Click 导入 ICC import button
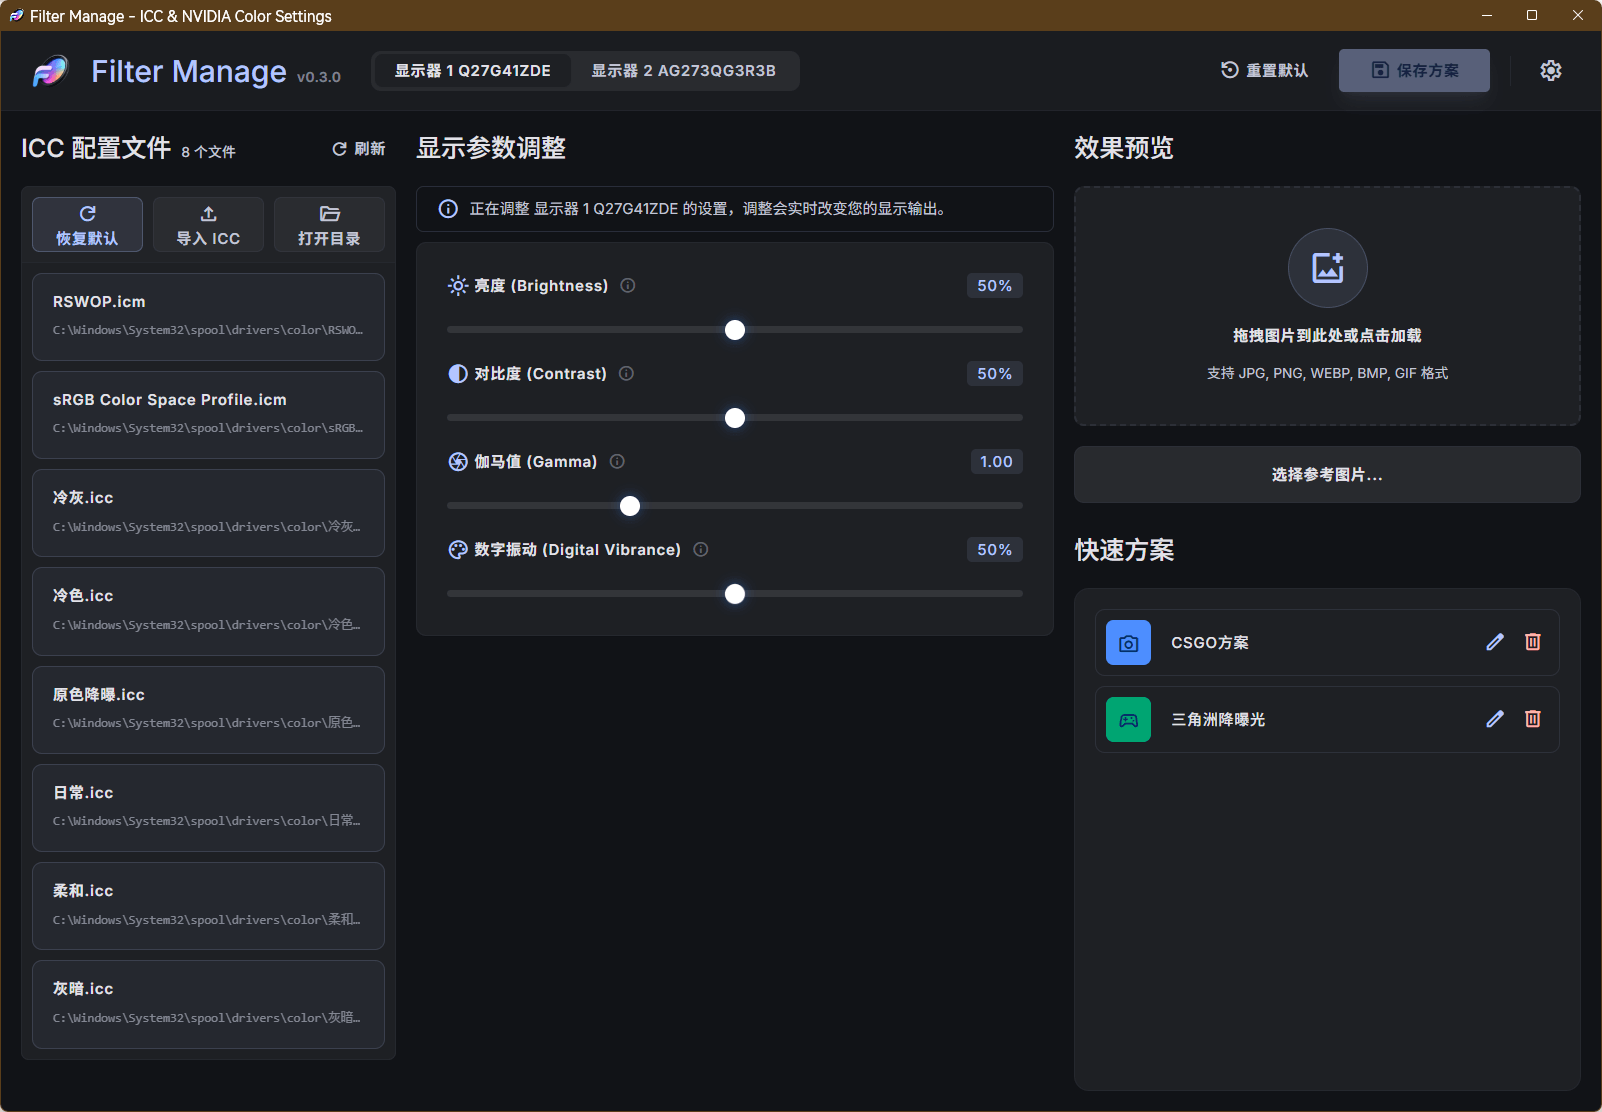The image size is (1602, 1112). click(208, 224)
